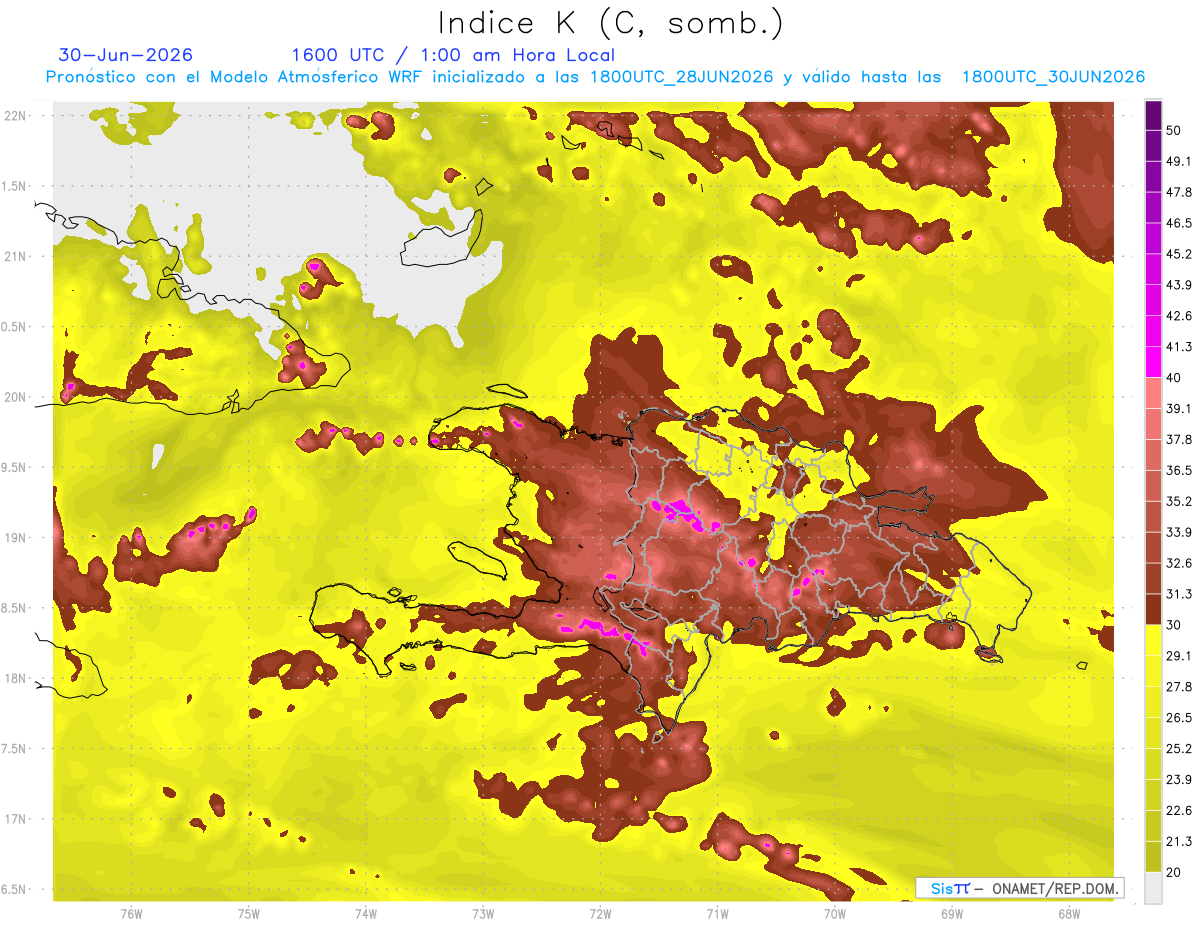This screenshot has height=927, width=1200.
Task: Click magenta colorbar band between 40 and 41.3
Action: tap(1153, 362)
